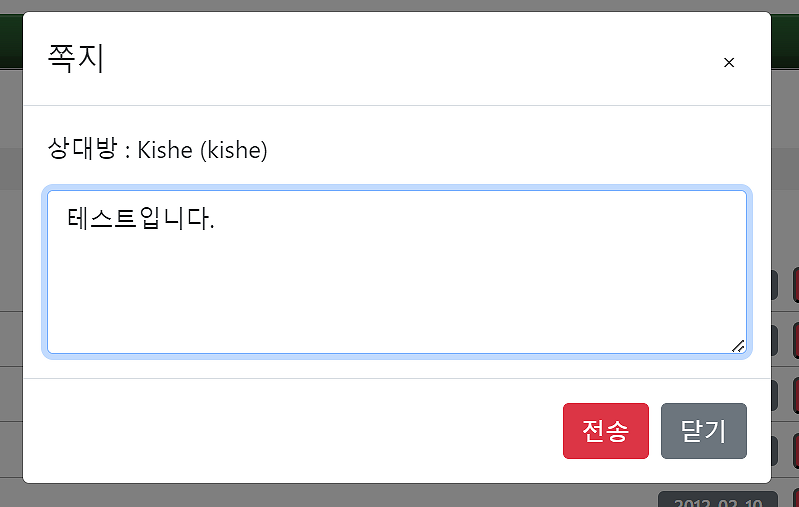Click the dimmed backdrop left of the dialog
The height and width of the screenshot is (507, 799).
coord(10,250)
